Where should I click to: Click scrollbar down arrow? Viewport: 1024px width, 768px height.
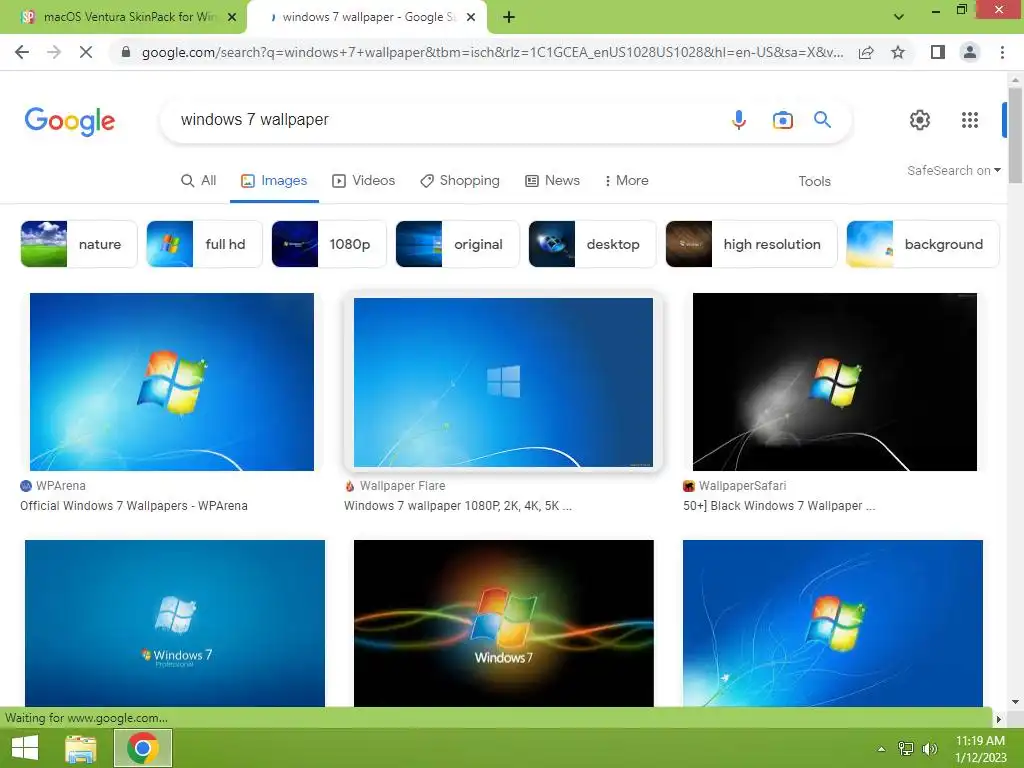1015,702
